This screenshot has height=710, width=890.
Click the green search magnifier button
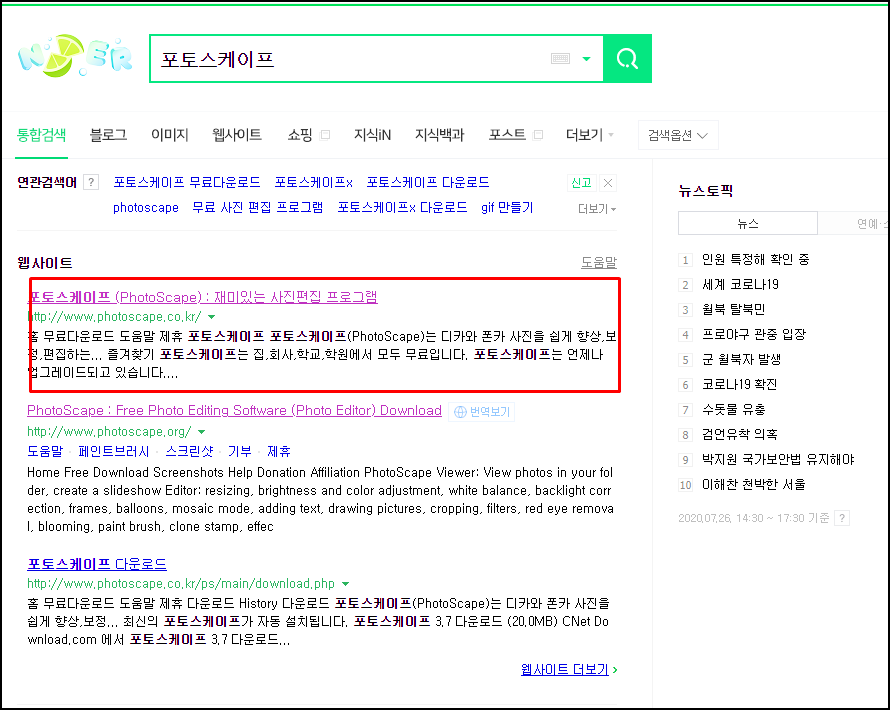(x=627, y=58)
